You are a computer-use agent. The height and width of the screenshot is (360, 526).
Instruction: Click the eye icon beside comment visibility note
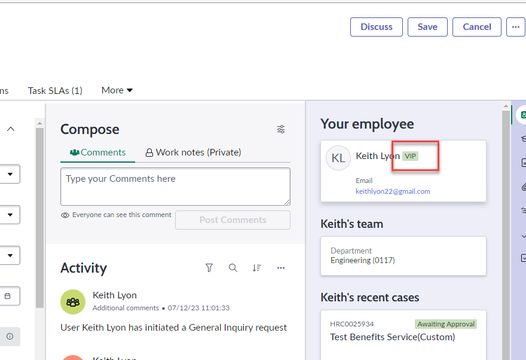click(65, 215)
